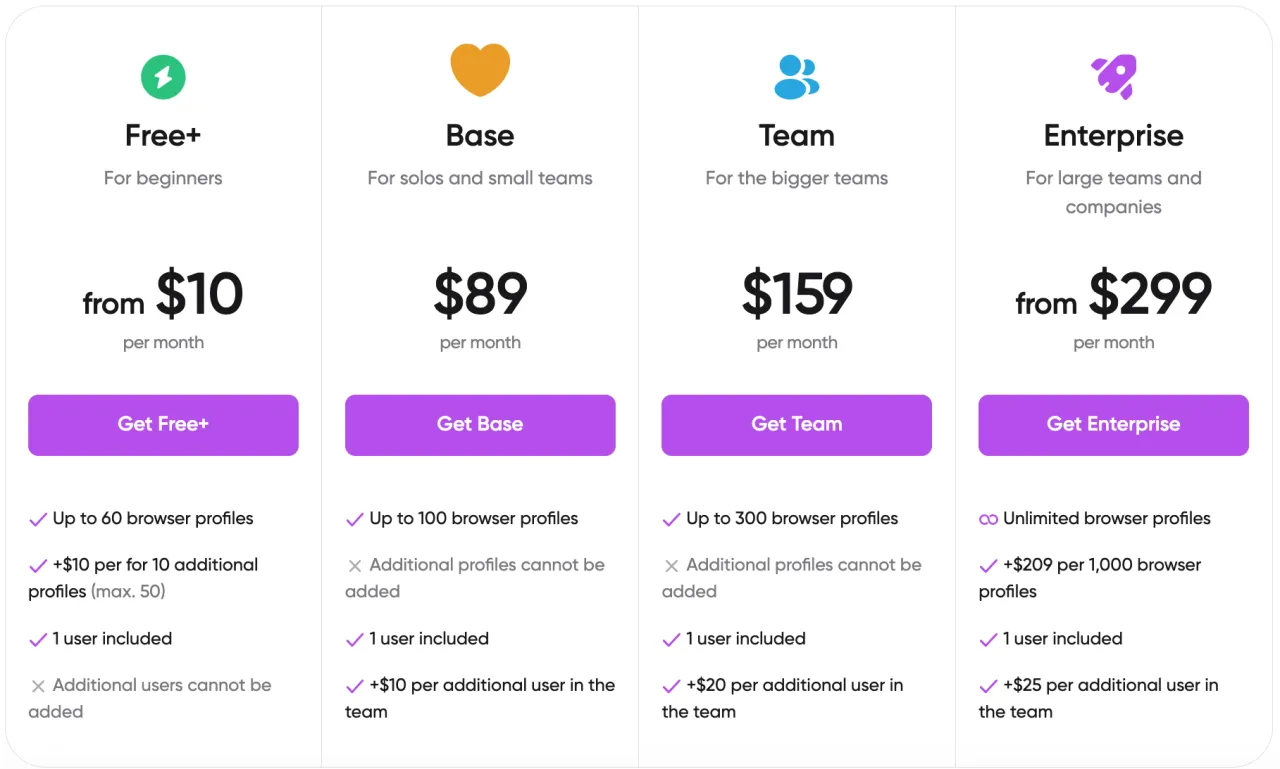Viewport: 1280px width, 769px height.
Task: Click the Free+ plan heading
Action: click(163, 135)
